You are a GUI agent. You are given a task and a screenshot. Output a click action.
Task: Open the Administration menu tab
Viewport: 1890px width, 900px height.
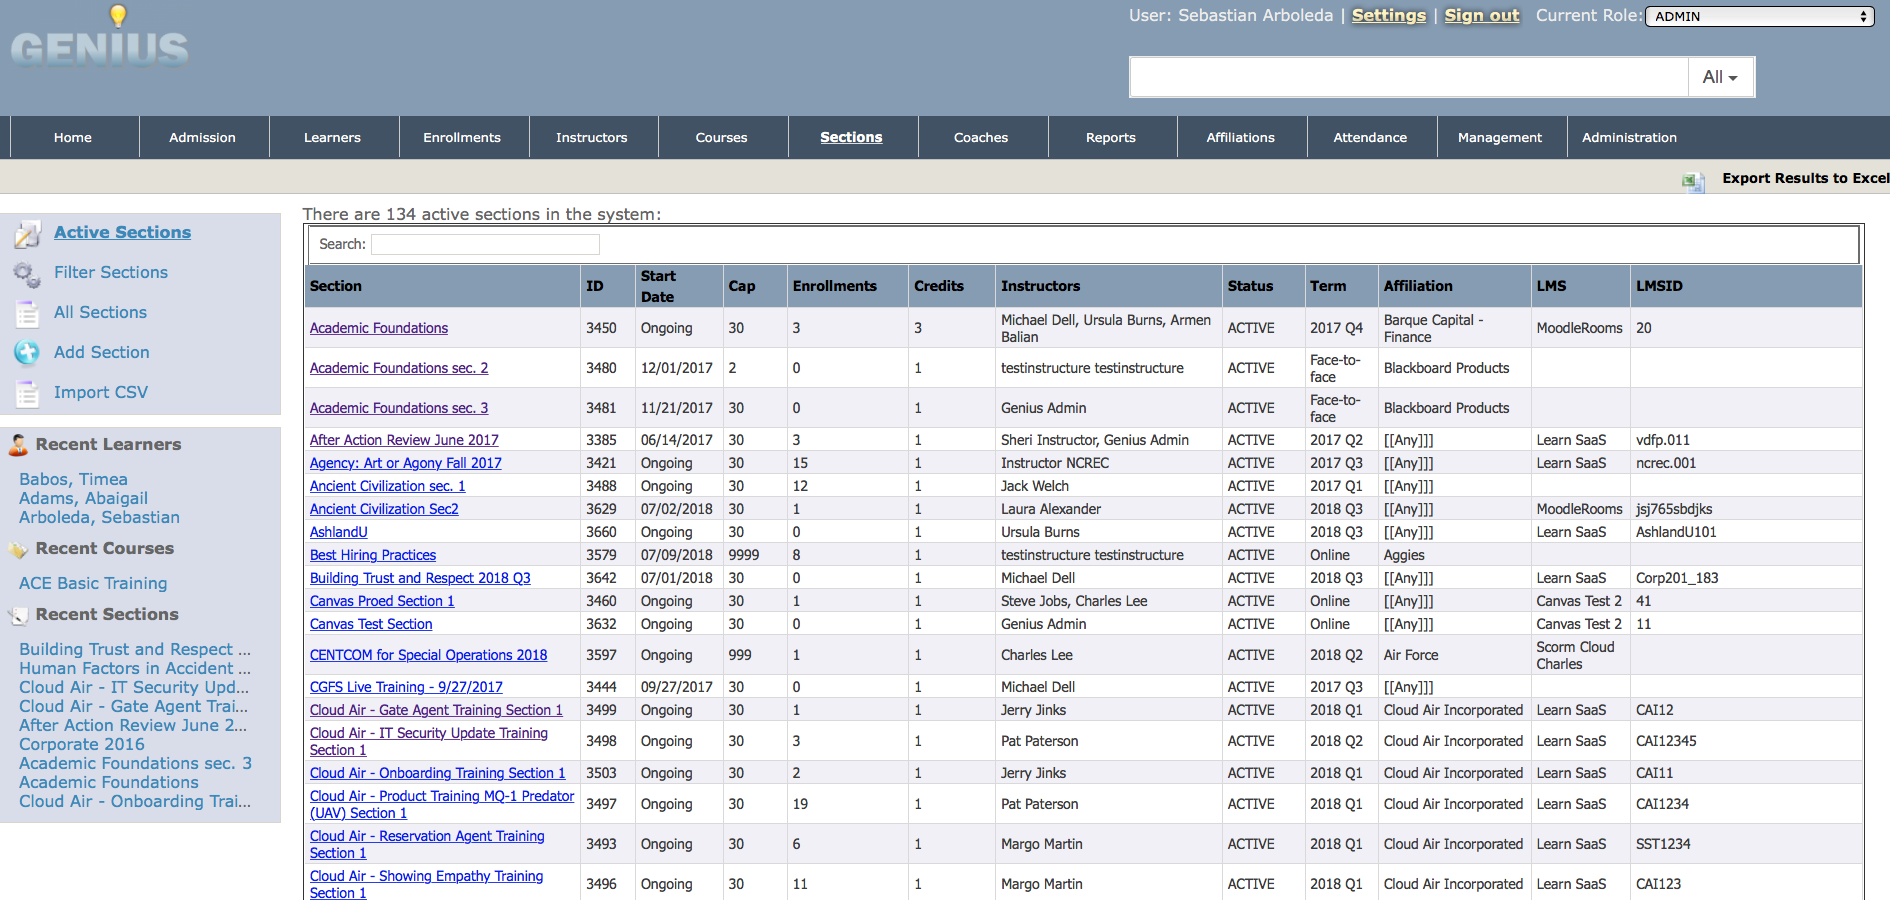point(1628,138)
